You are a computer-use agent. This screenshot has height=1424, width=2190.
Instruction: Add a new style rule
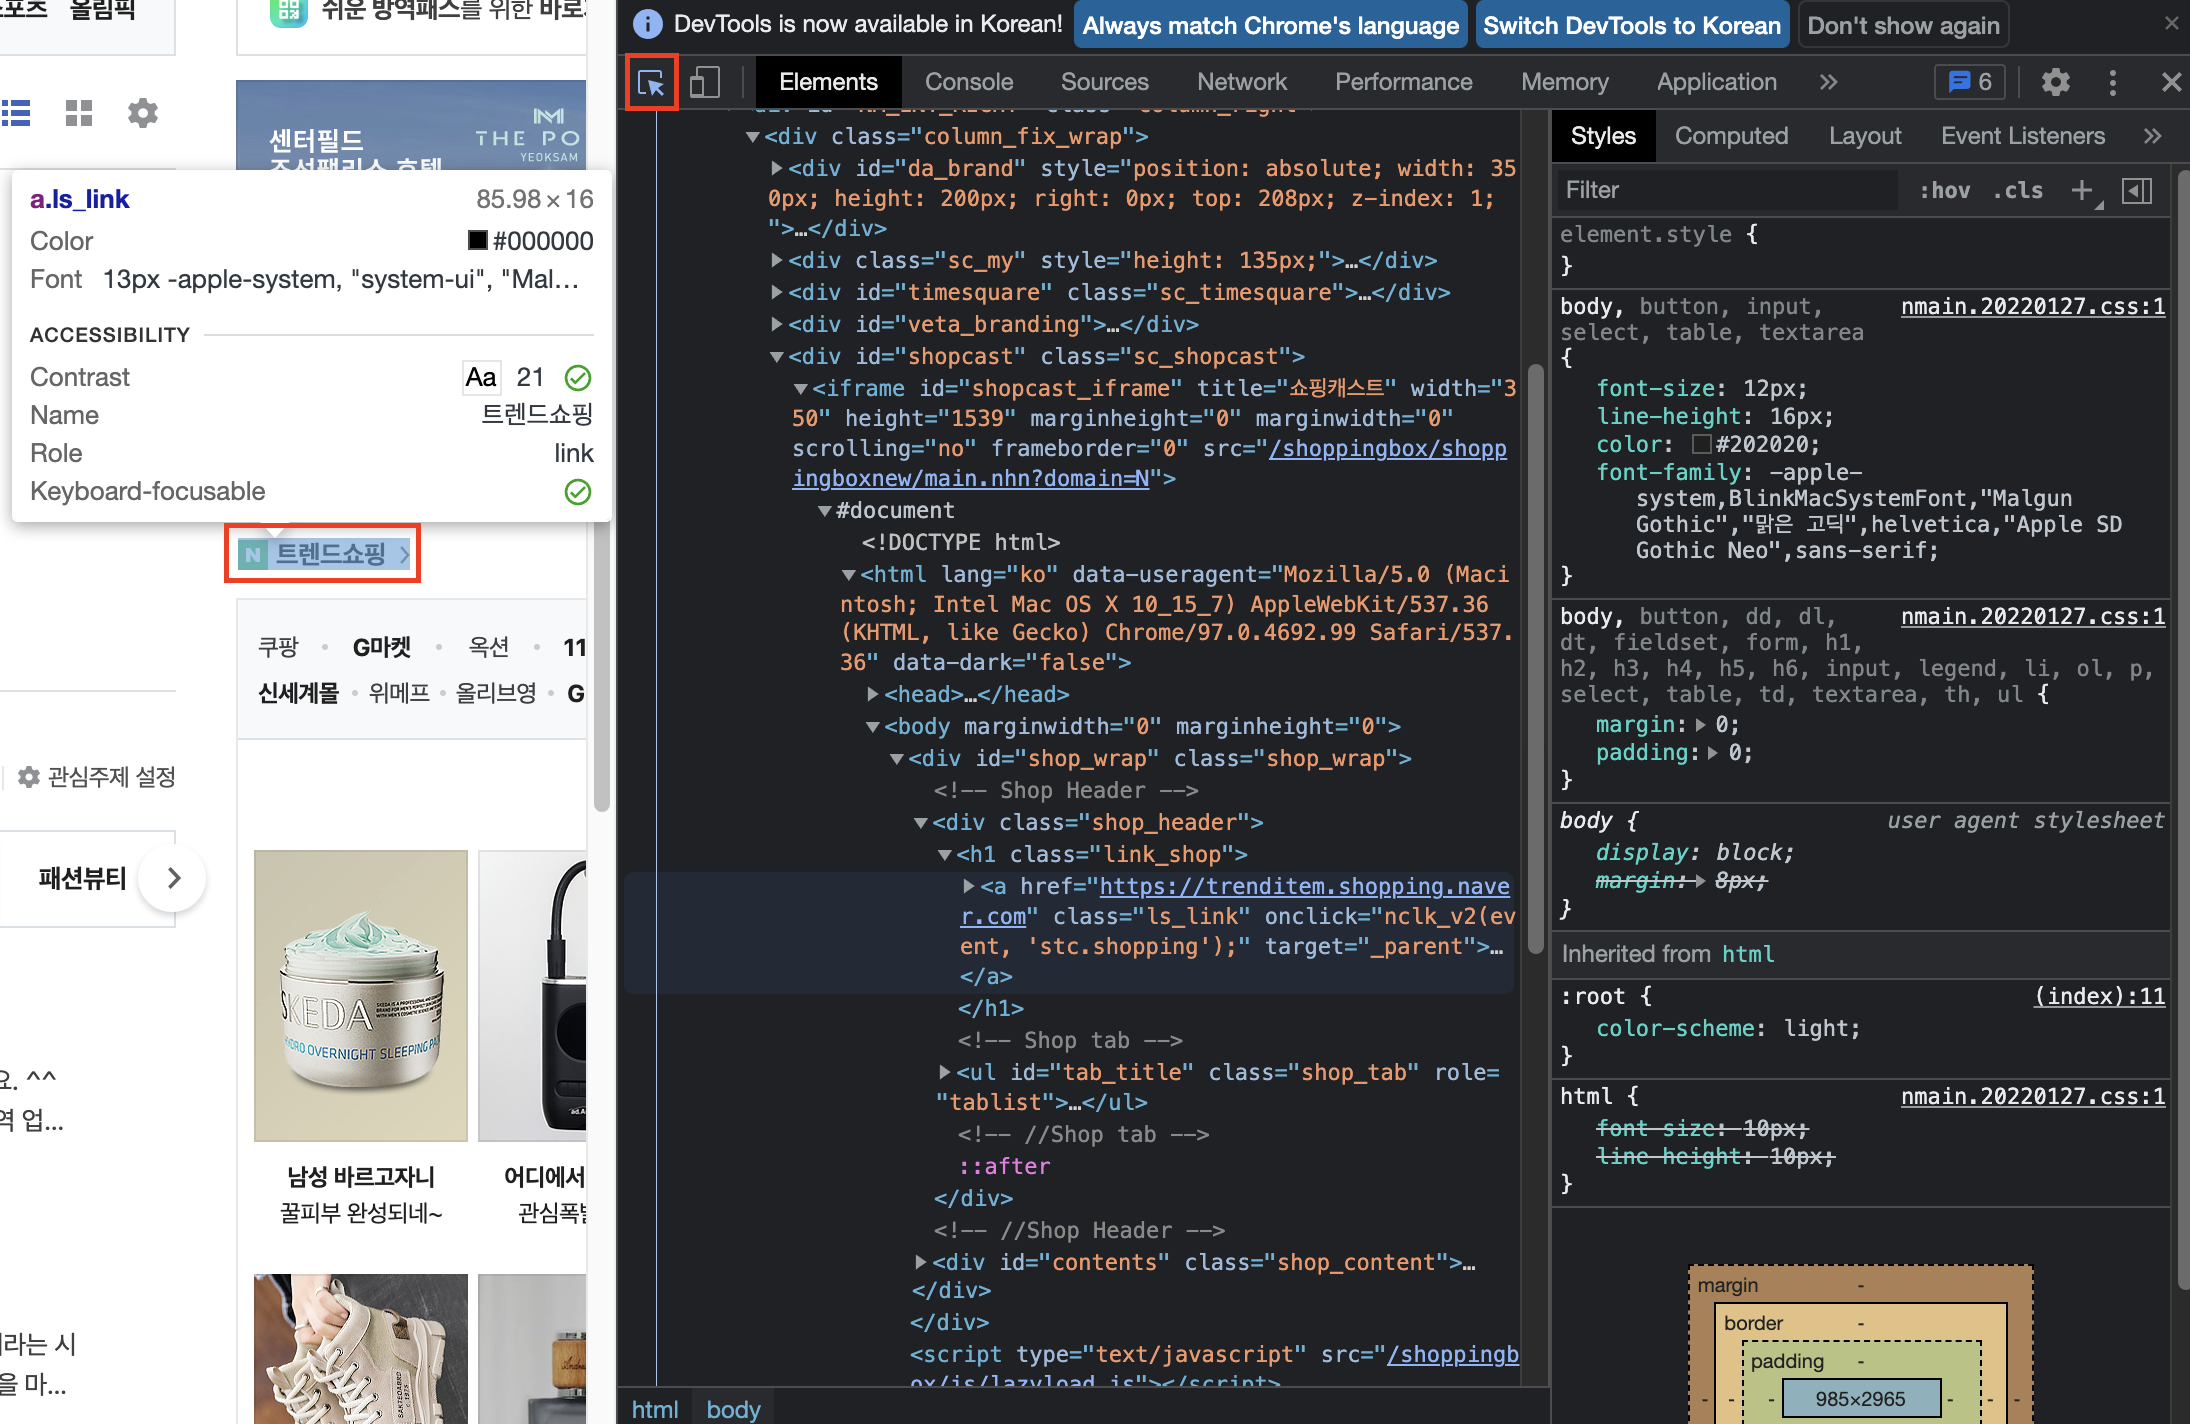[x=2082, y=190]
